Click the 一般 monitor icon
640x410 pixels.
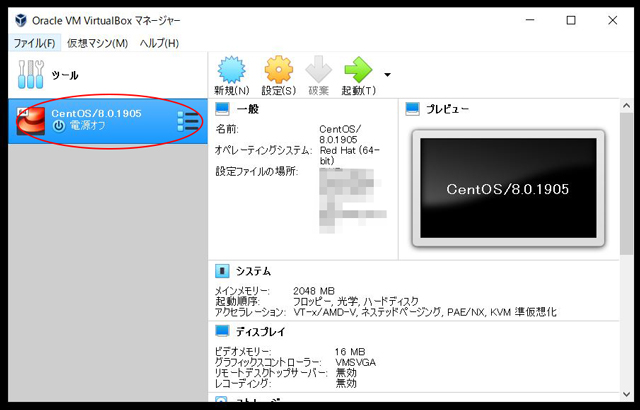pyautogui.click(x=222, y=109)
